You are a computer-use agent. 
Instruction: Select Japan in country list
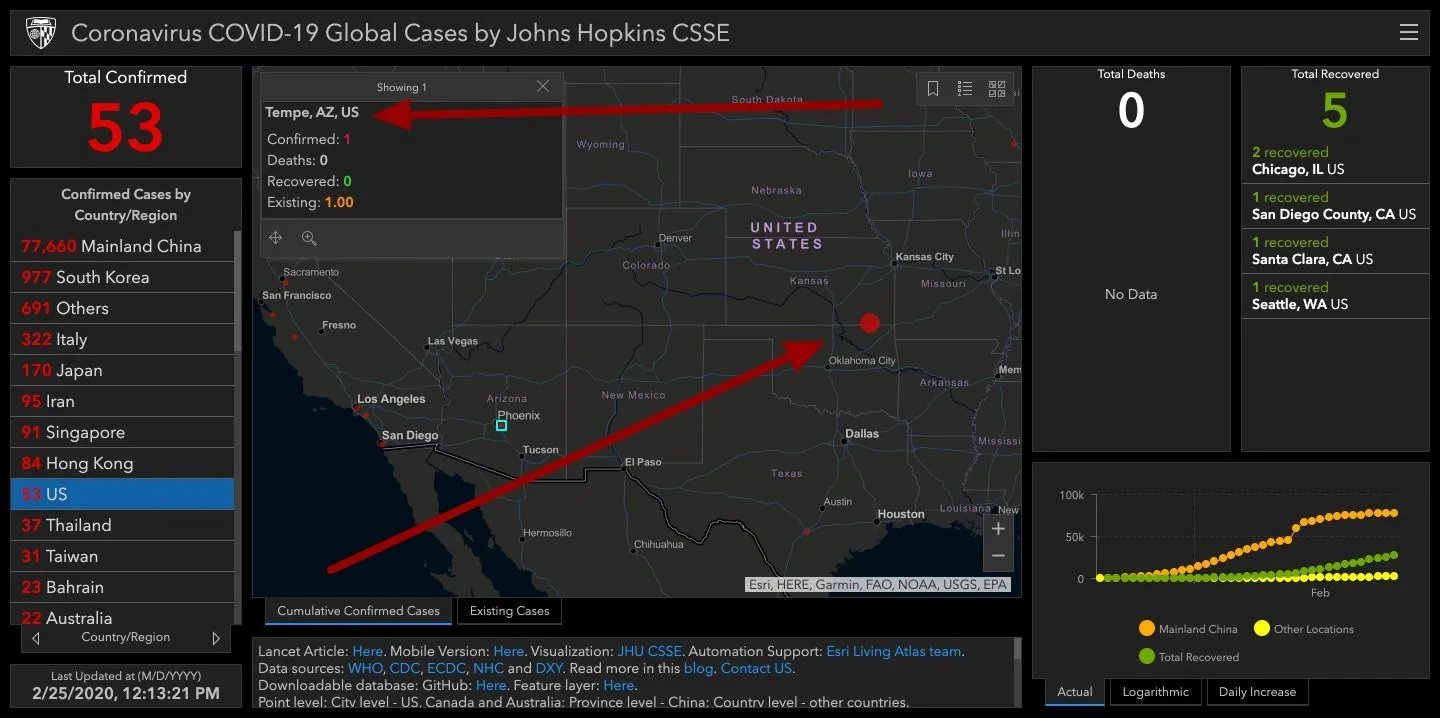coord(122,370)
